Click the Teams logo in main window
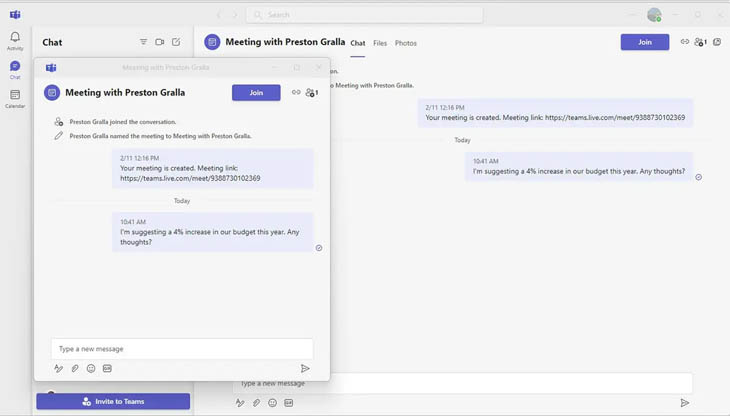This screenshot has height=416, width=730. (15, 14)
